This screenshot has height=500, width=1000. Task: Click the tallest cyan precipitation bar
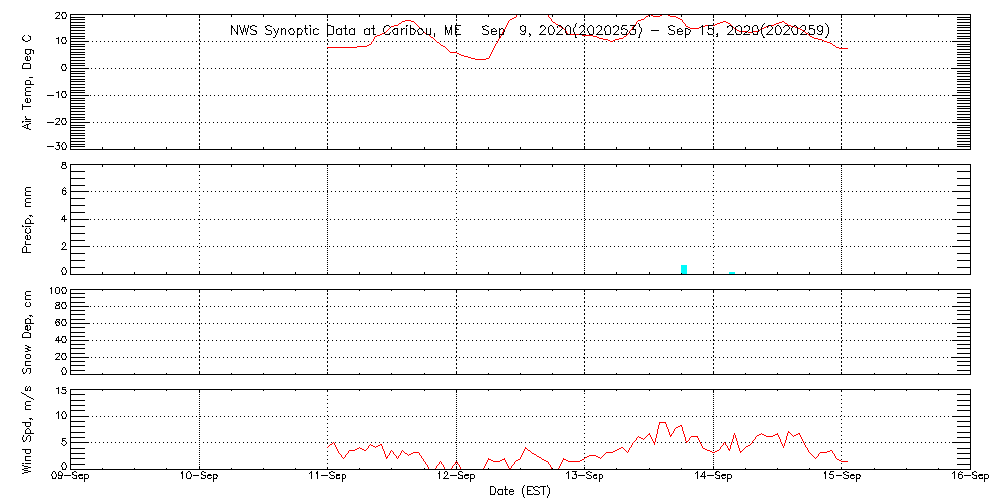click(x=684, y=268)
